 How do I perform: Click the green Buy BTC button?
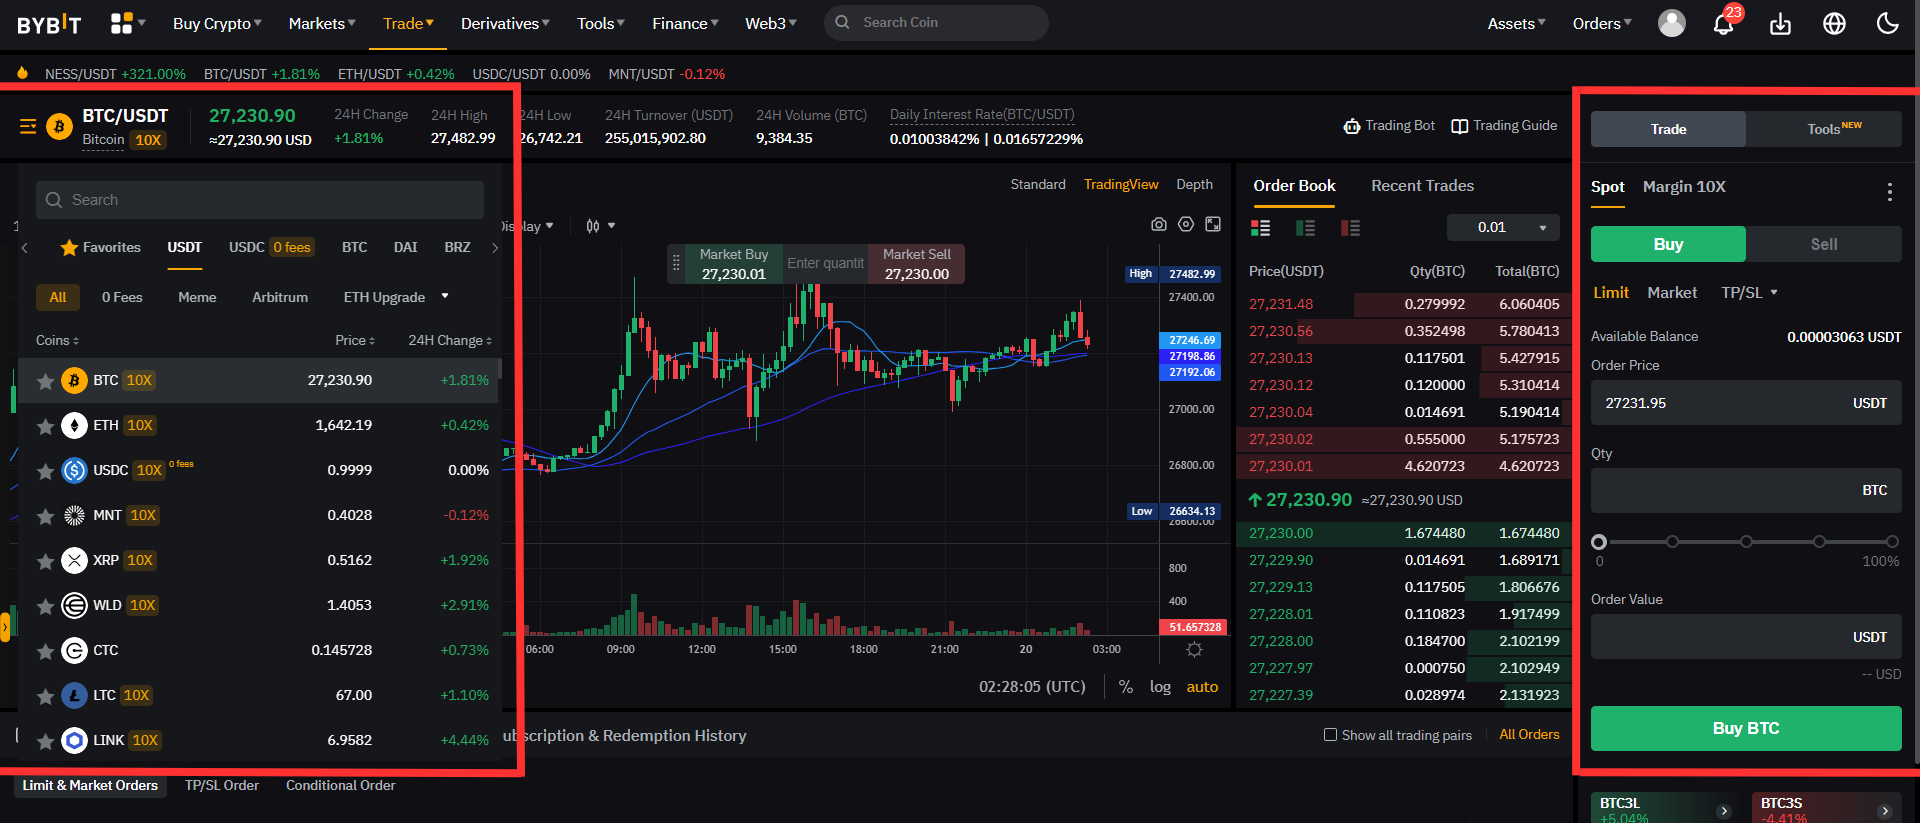pos(1746,729)
